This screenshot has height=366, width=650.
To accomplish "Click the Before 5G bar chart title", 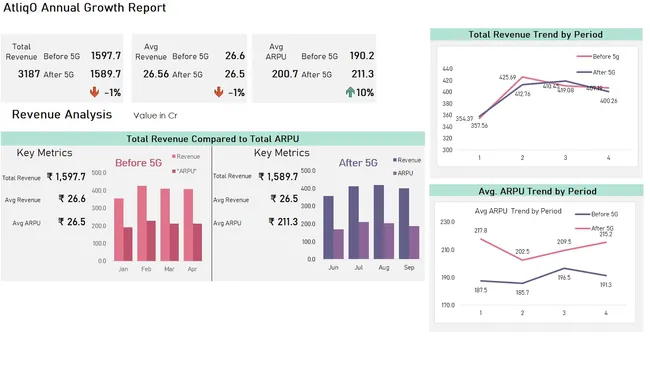I will 138,163.
